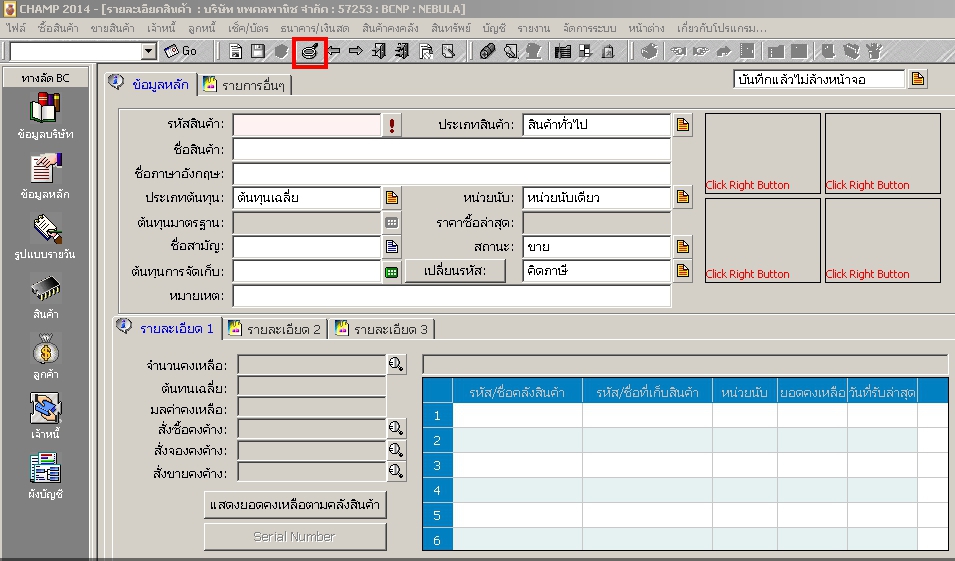
Task: Open the บัญชี menu
Action: (x=494, y=28)
